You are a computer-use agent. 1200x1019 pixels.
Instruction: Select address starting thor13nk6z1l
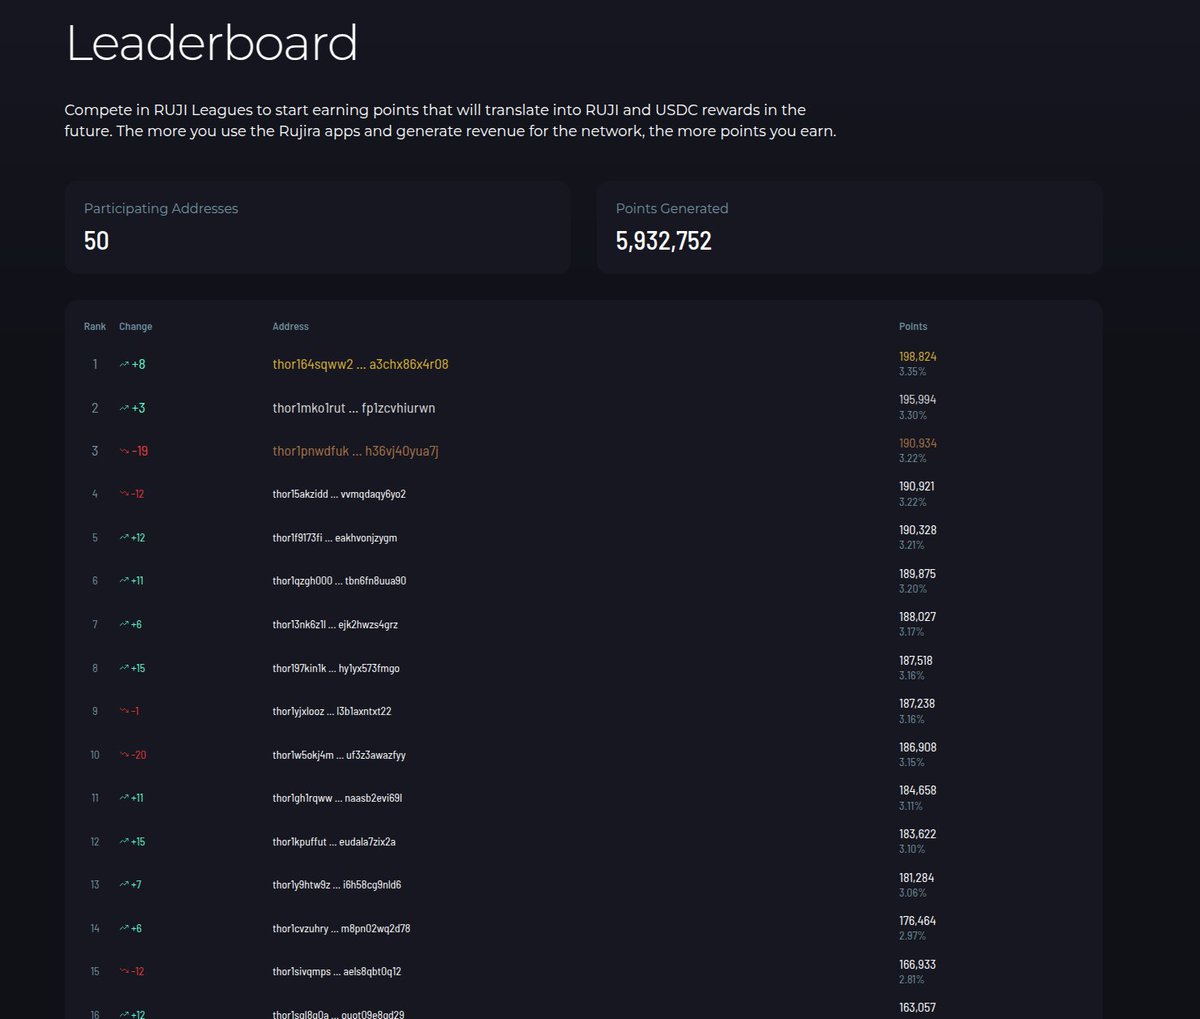335,625
